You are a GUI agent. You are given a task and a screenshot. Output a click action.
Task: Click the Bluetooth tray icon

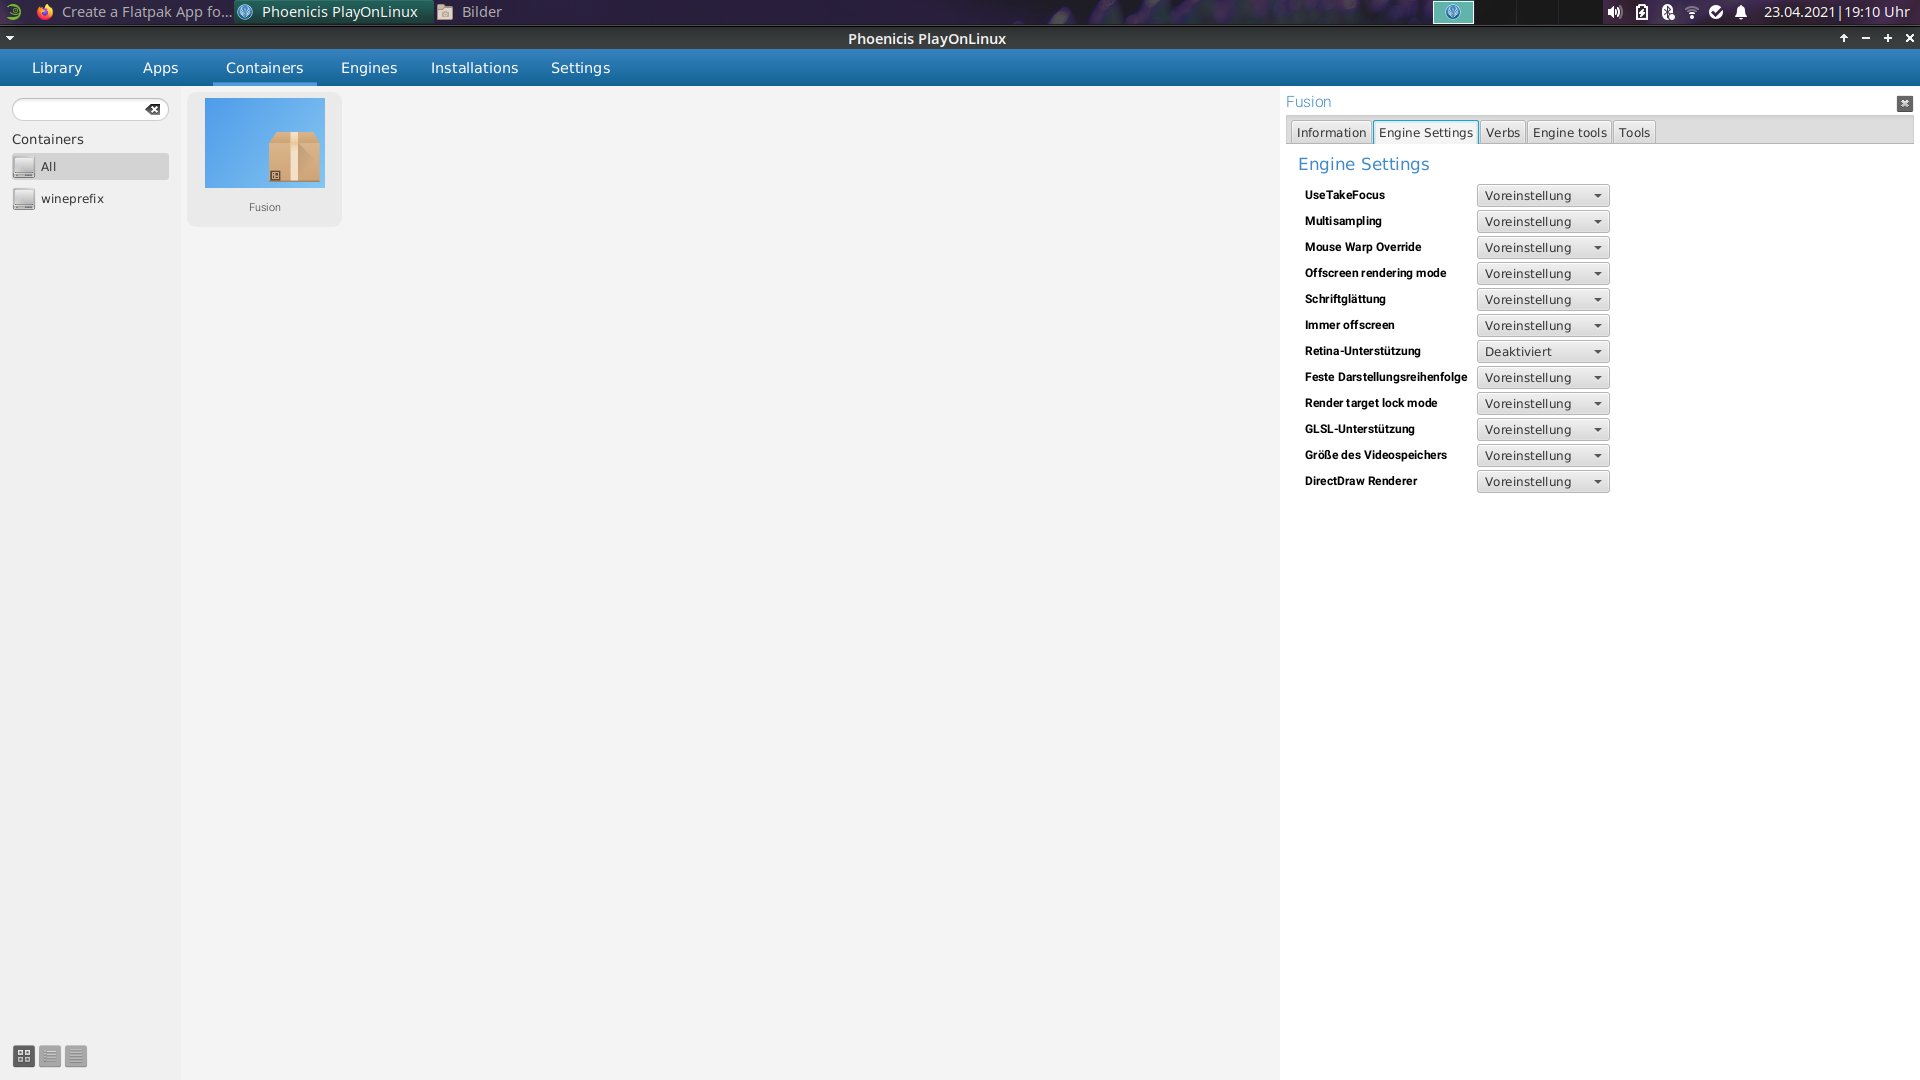point(1667,12)
